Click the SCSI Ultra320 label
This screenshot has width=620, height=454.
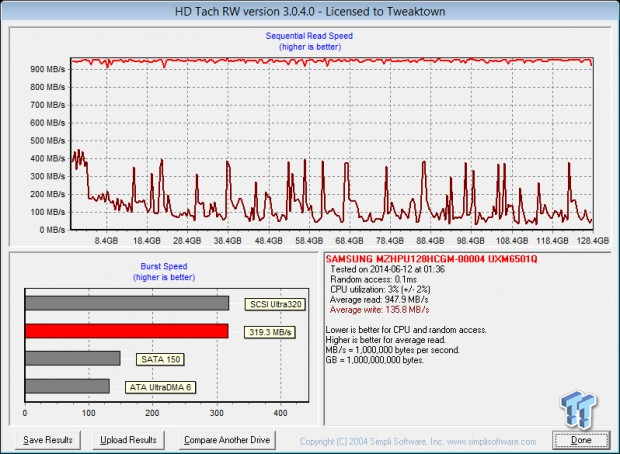[x=275, y=305]
